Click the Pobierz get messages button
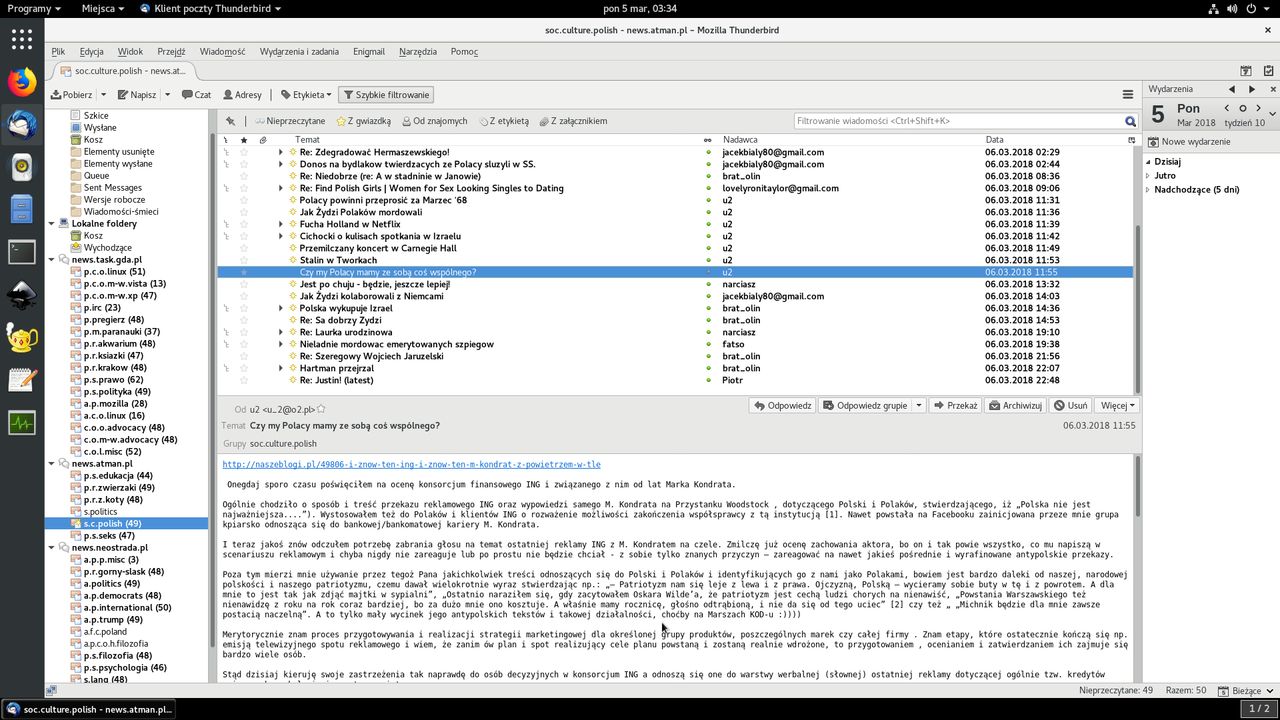The image size is (1280, 720). (72, 95)
